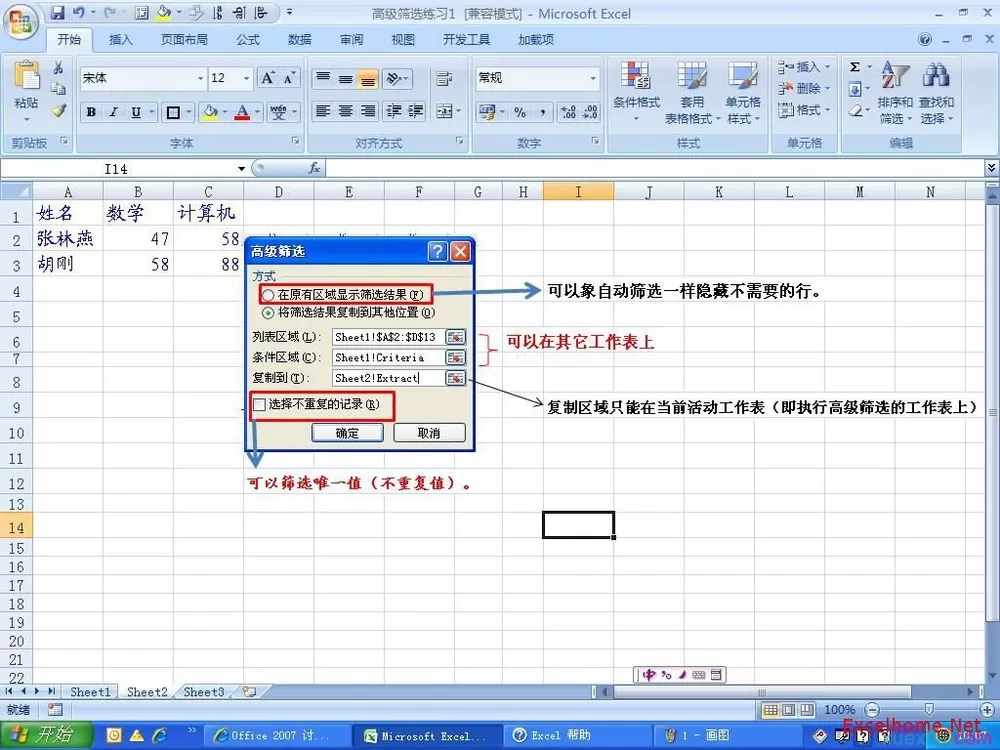Select filter in place radio option
The height and width of the screenshot is (750, 1000).
pyautogui.click(x=268, y=295)
